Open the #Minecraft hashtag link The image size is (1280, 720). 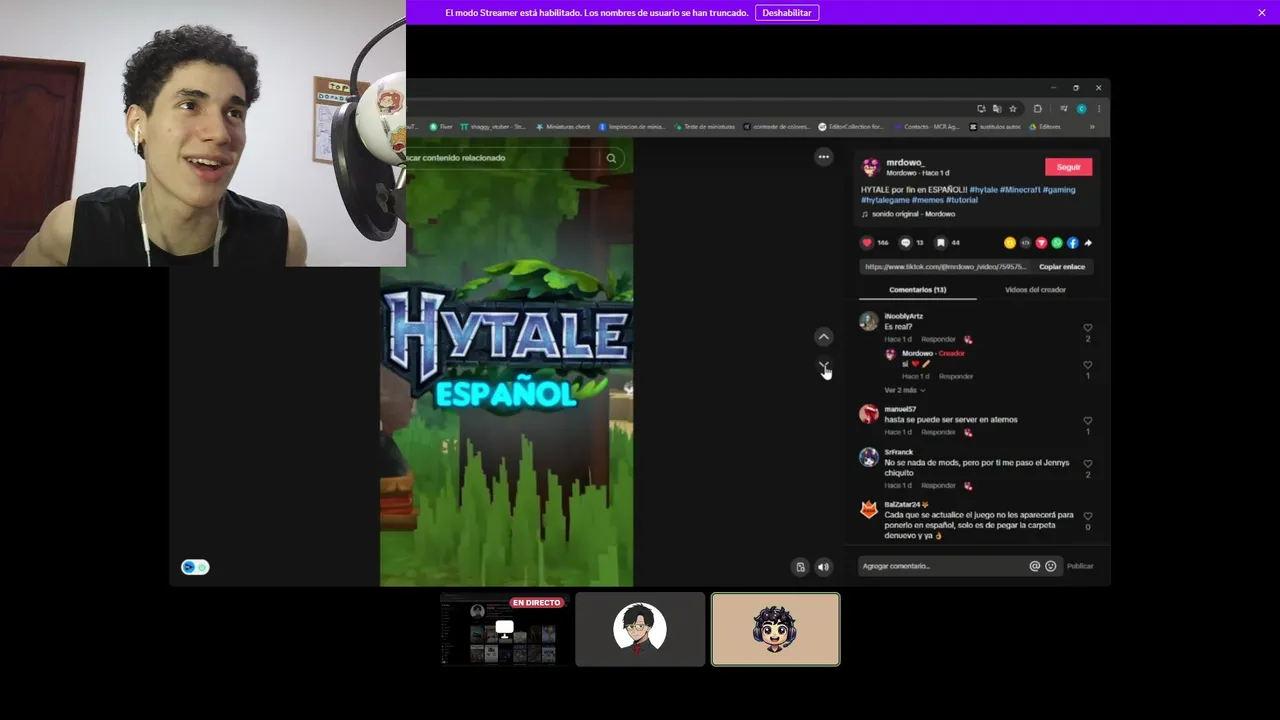point(1019,189)
